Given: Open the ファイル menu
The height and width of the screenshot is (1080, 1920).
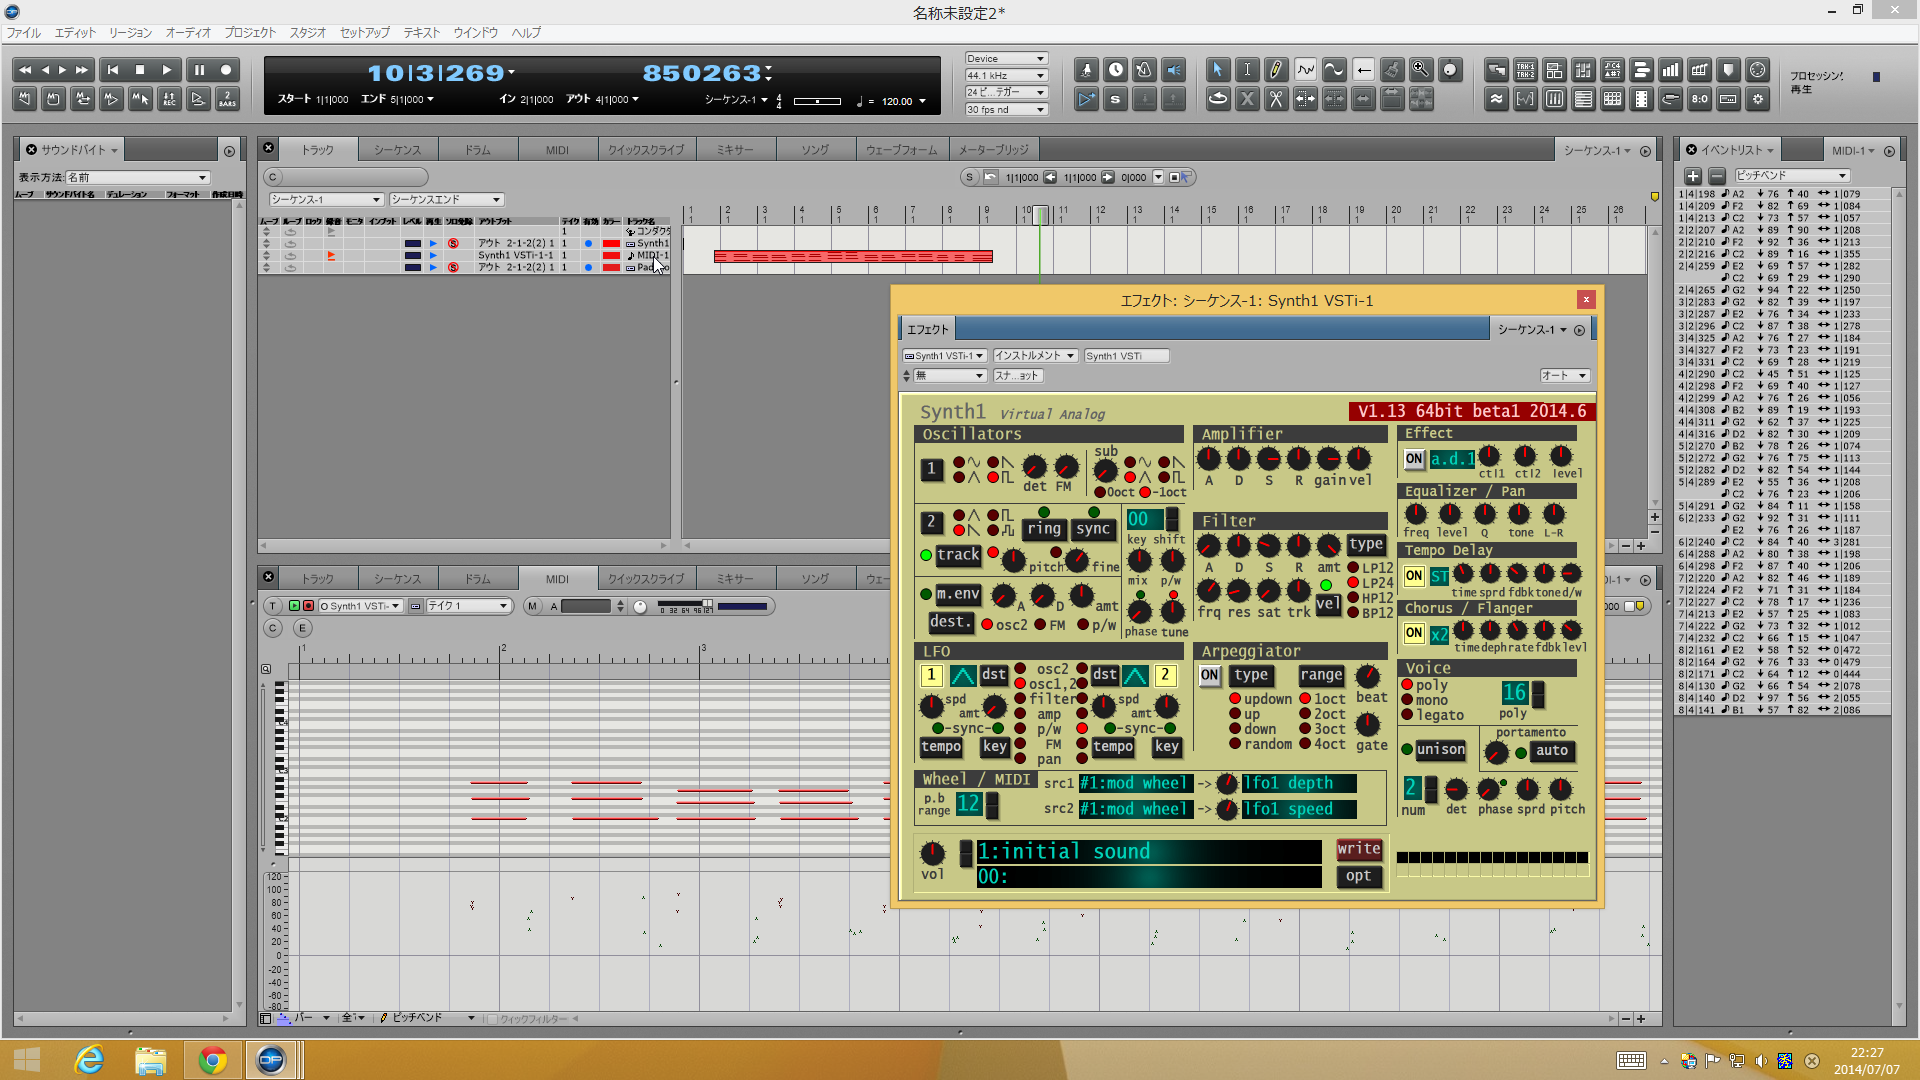Looking at the screenshot, I should coord(24,33).
